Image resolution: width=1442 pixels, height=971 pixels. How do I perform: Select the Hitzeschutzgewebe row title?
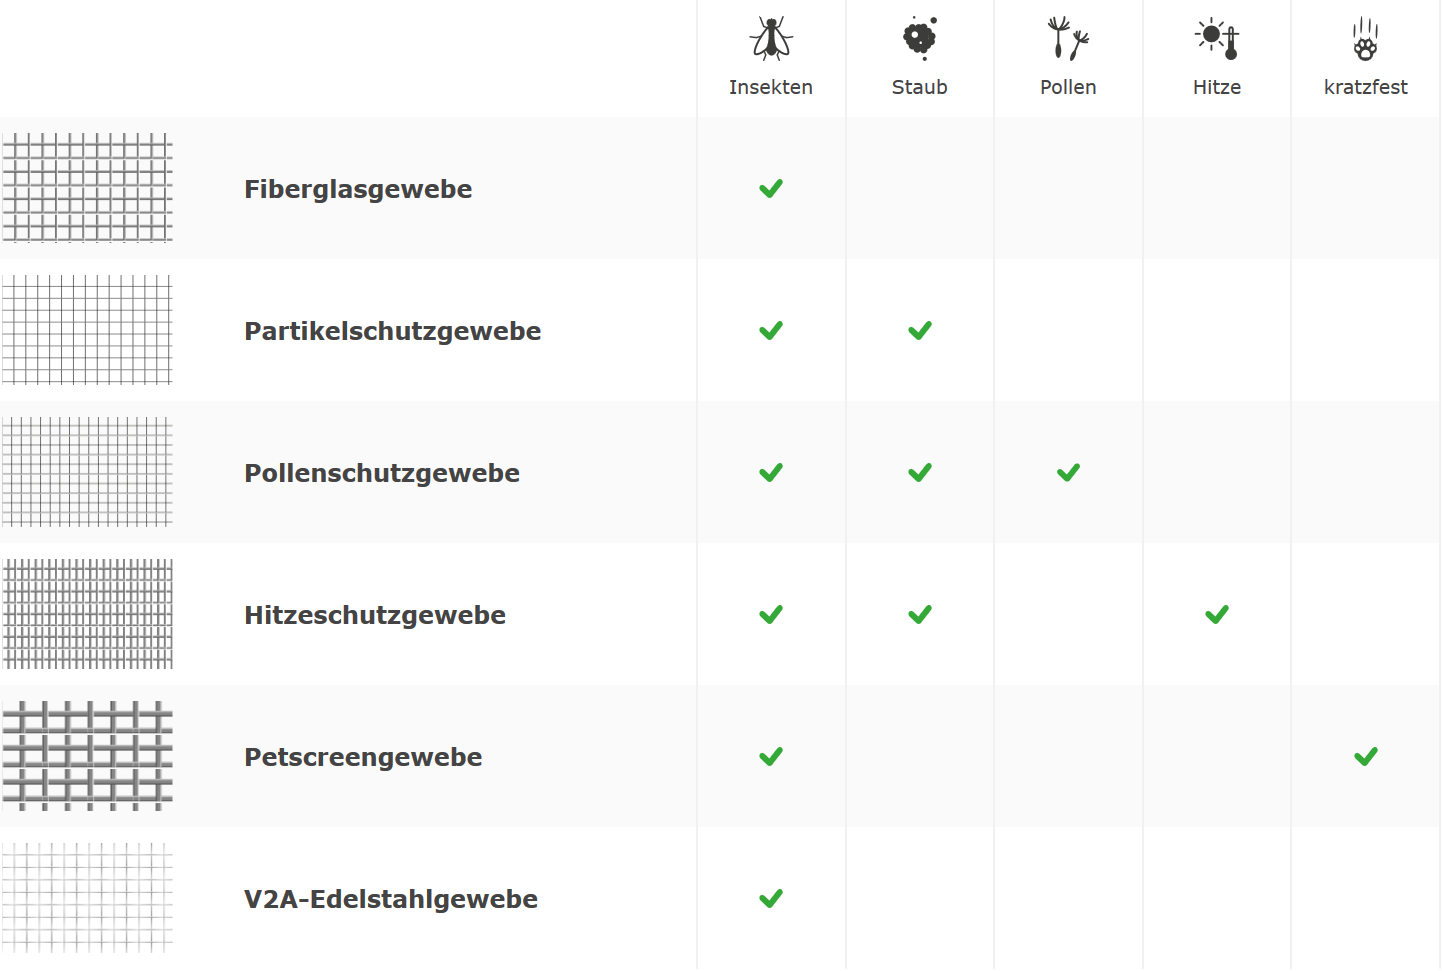click(375, 615)
